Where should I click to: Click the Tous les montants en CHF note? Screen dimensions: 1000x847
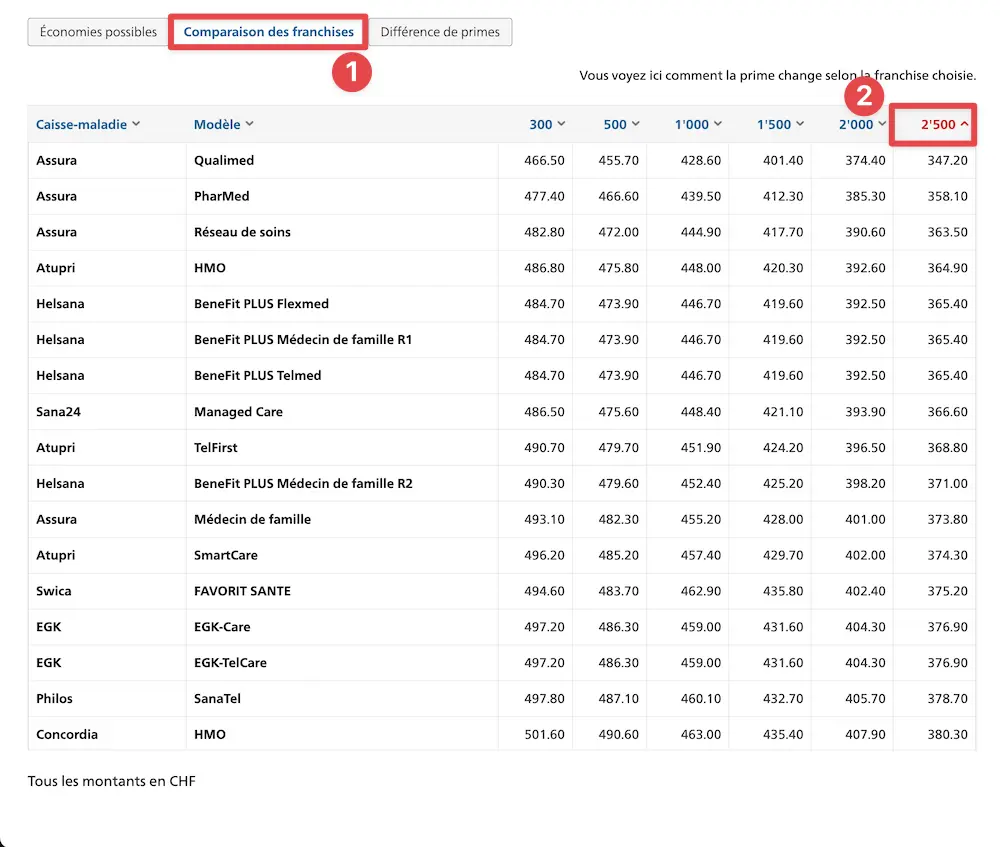(x=112, y=781)
